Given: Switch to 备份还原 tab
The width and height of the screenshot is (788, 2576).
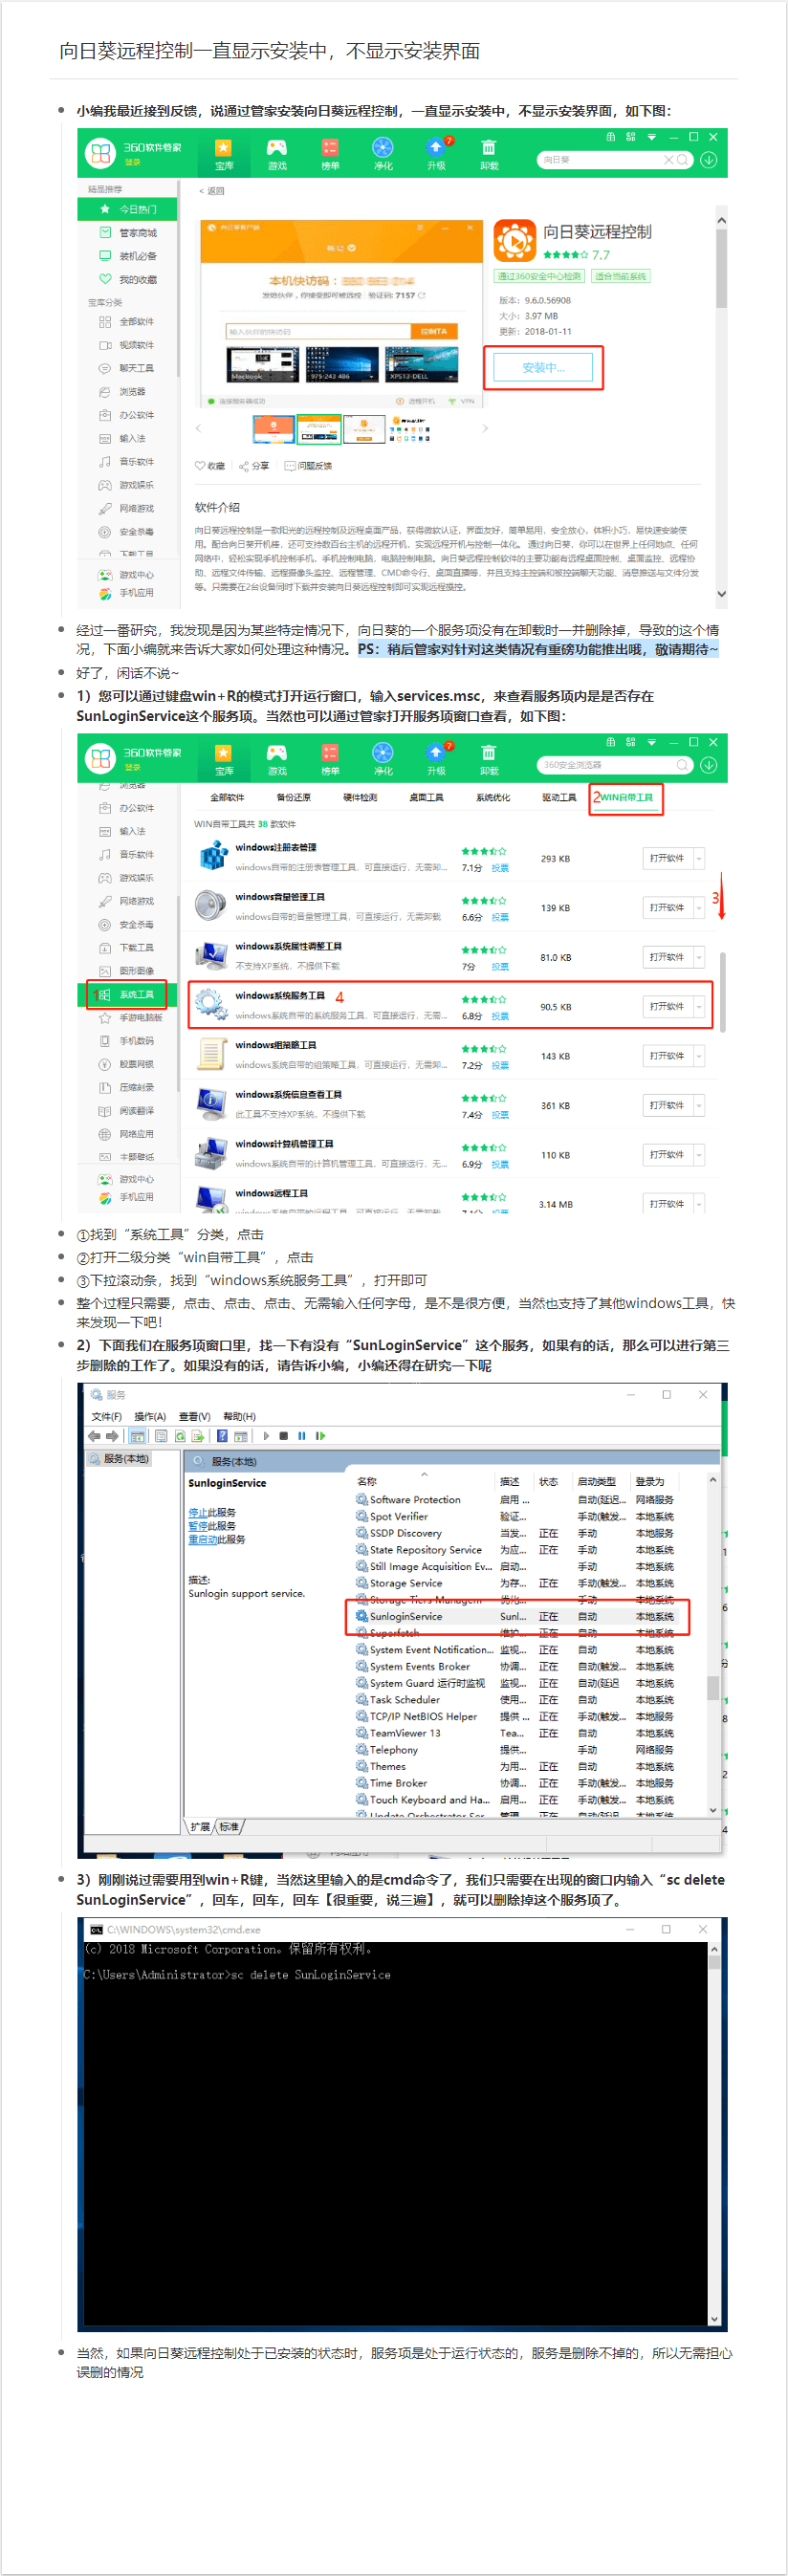Looking at the screenshot, I should click(x=293, y=797).
